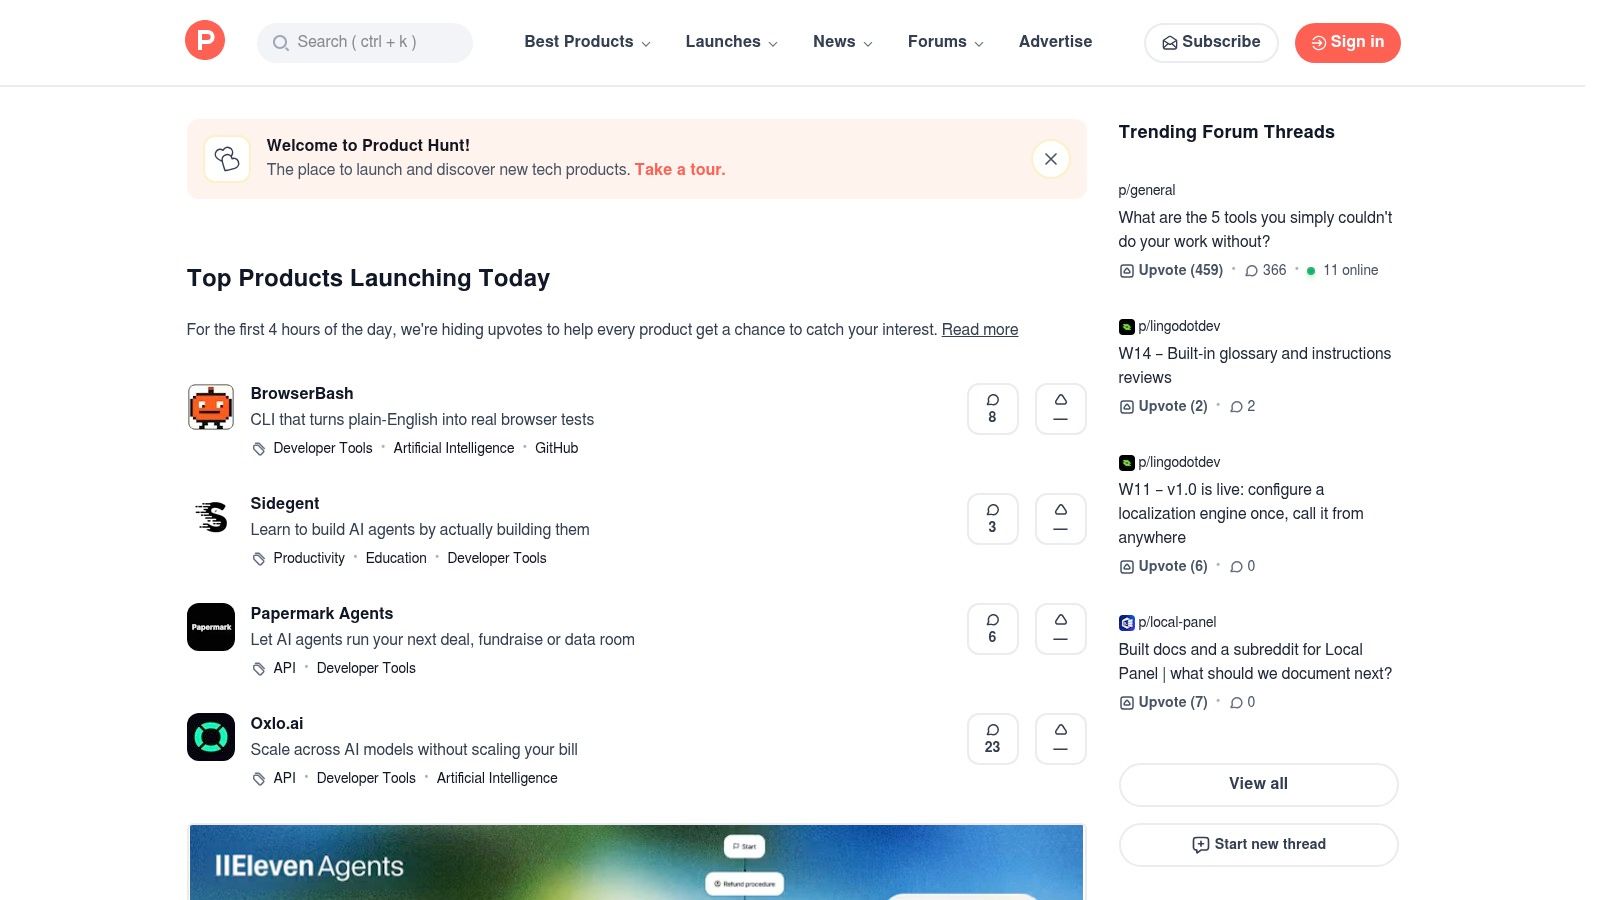The image size is (1600, 900).
Task: Upvote the W11 v1.0 thread (6)
Action: 1163,566
